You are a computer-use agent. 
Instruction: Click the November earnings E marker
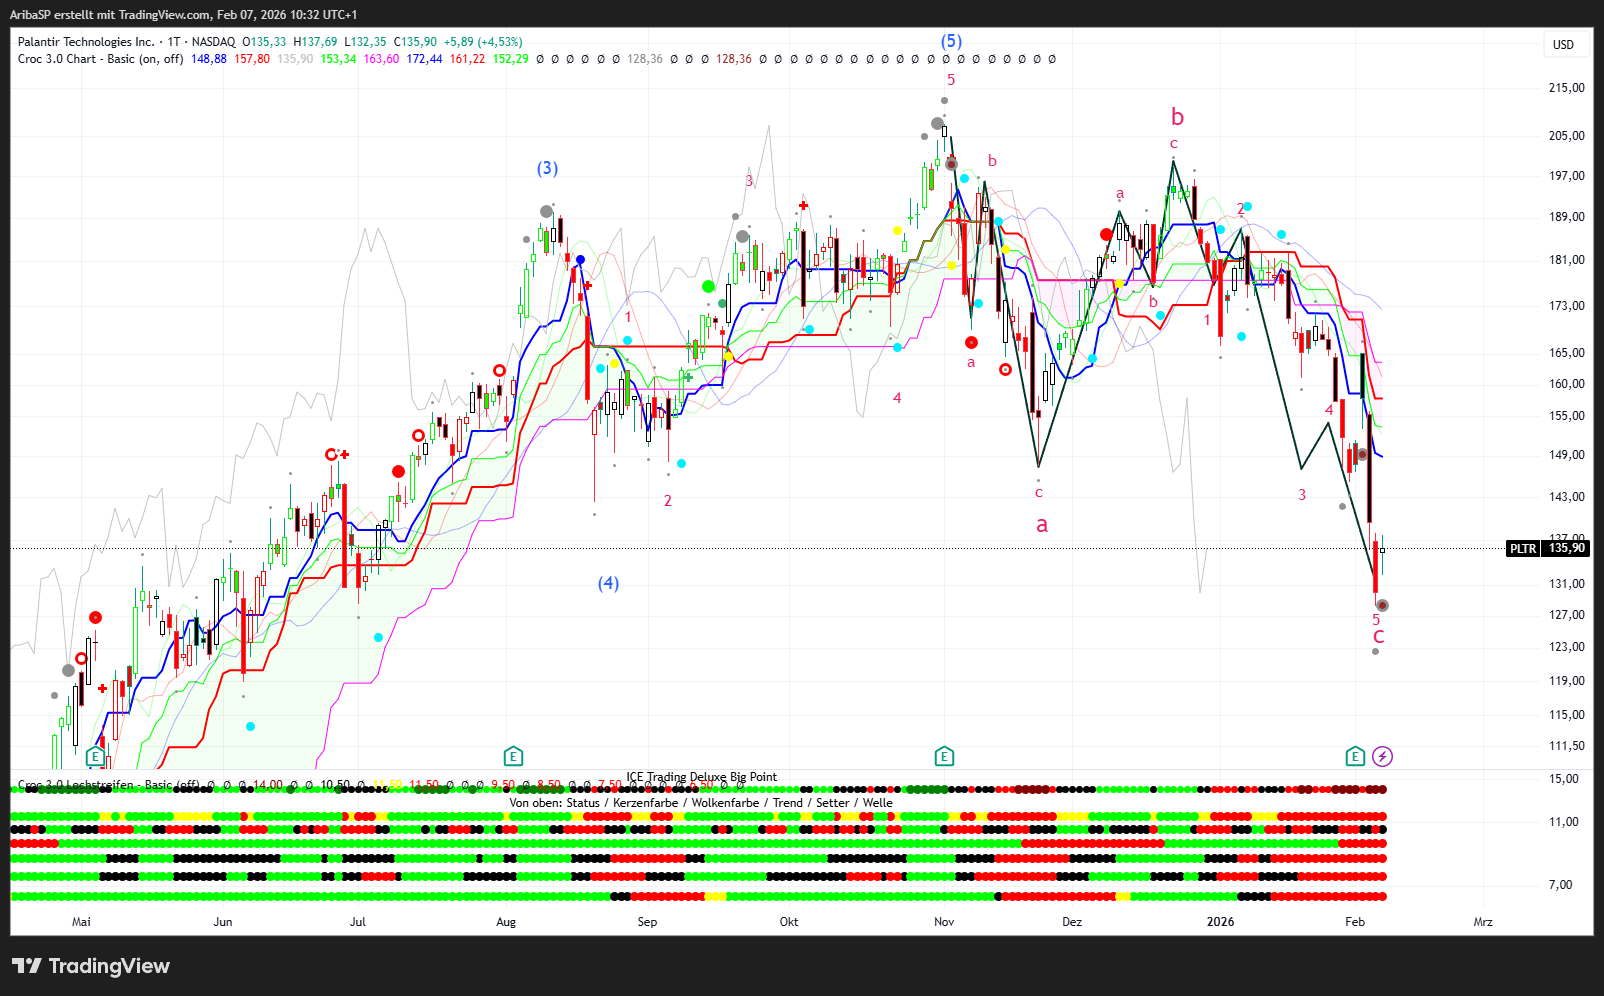coord(944,756)
